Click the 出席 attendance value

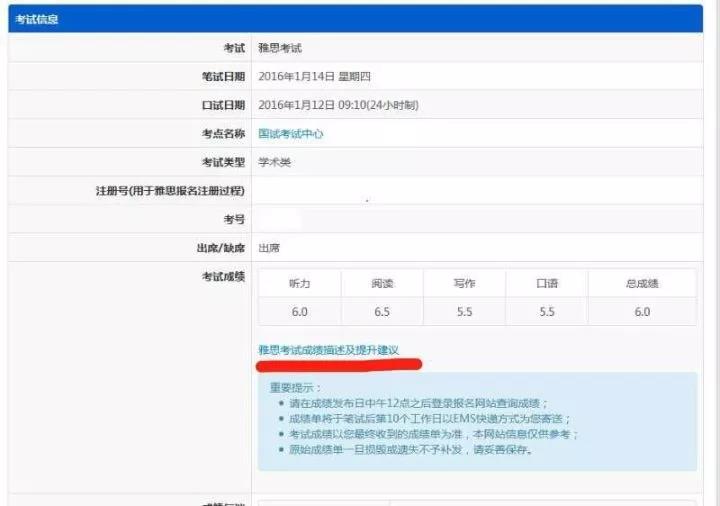[x=268, y=248]
